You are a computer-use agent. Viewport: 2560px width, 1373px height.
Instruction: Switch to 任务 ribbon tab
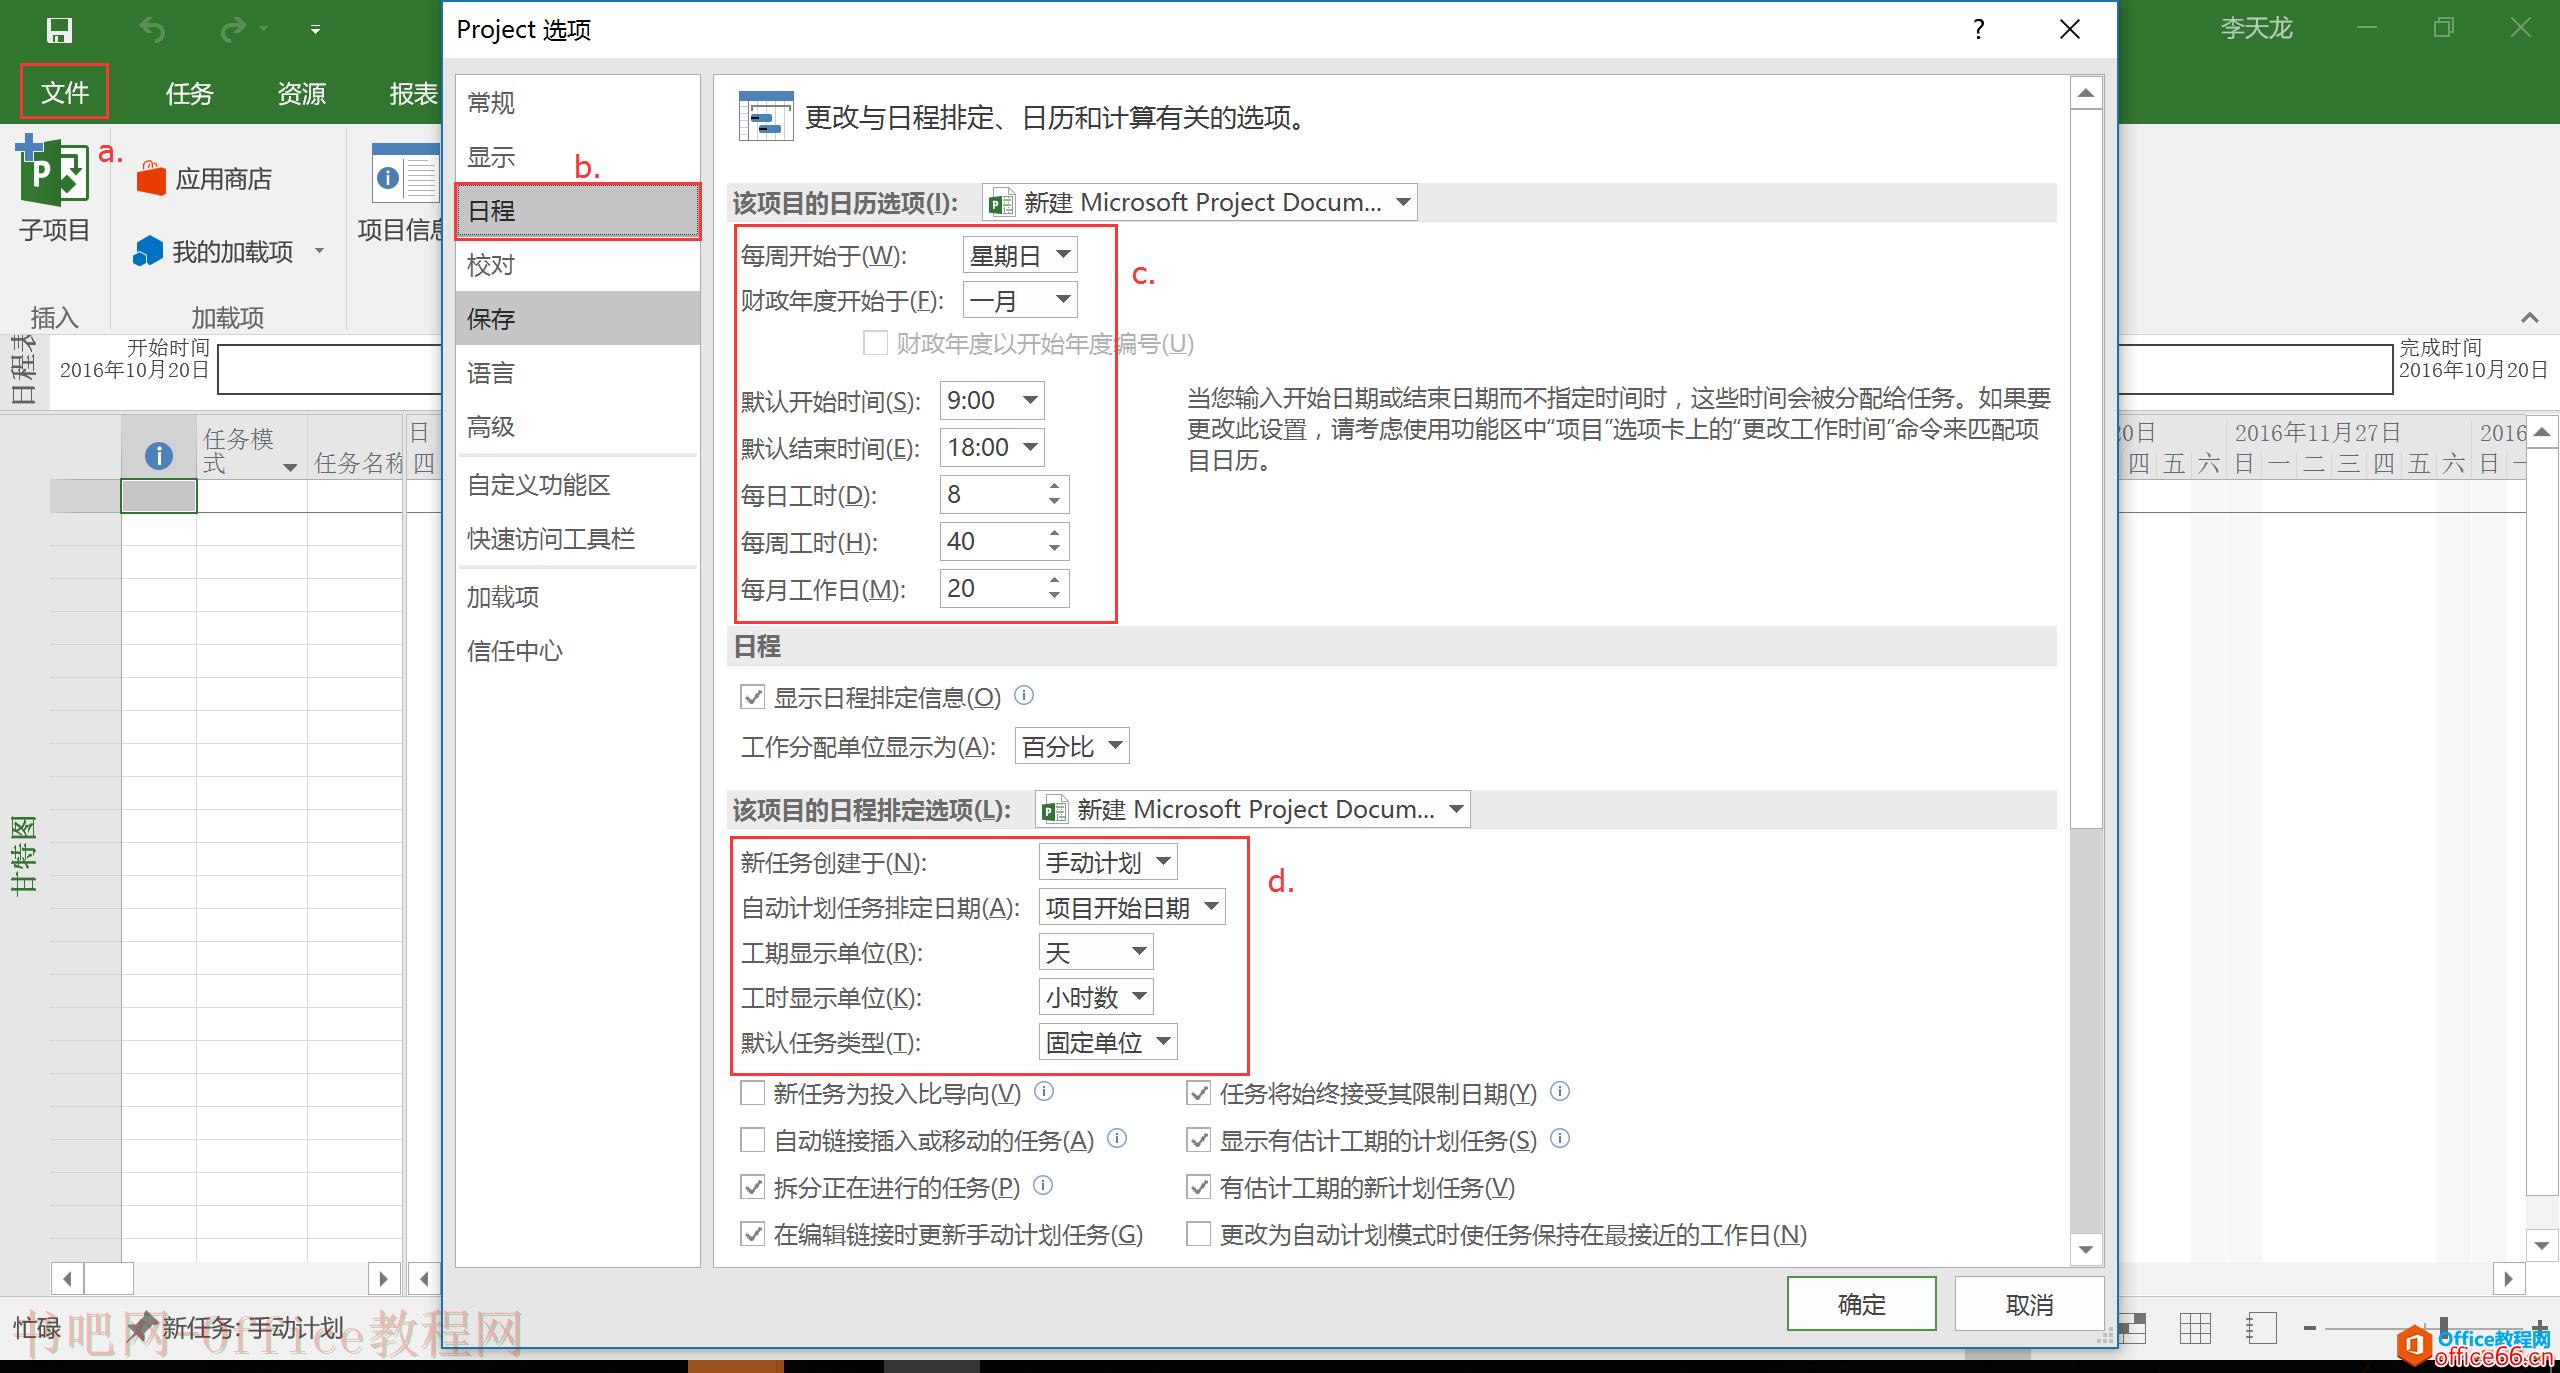pos(189,93)
